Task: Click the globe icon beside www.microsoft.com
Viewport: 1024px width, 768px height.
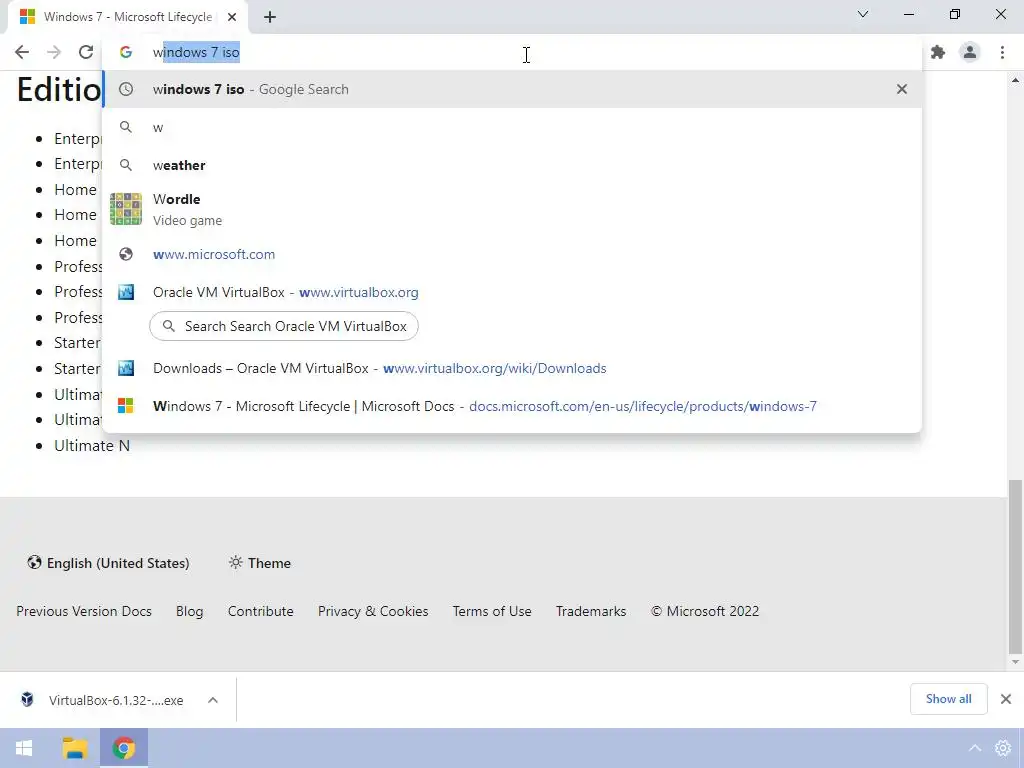Action: [126, 254]
